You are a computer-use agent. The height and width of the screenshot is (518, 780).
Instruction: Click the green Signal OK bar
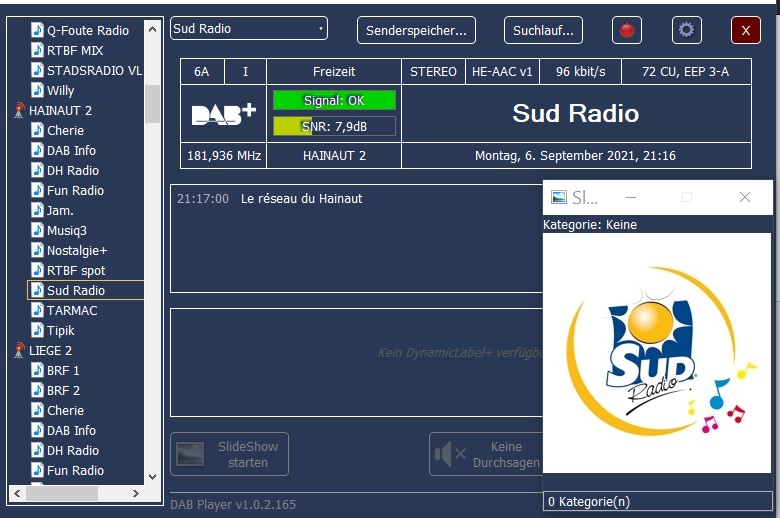pos(334,100)
